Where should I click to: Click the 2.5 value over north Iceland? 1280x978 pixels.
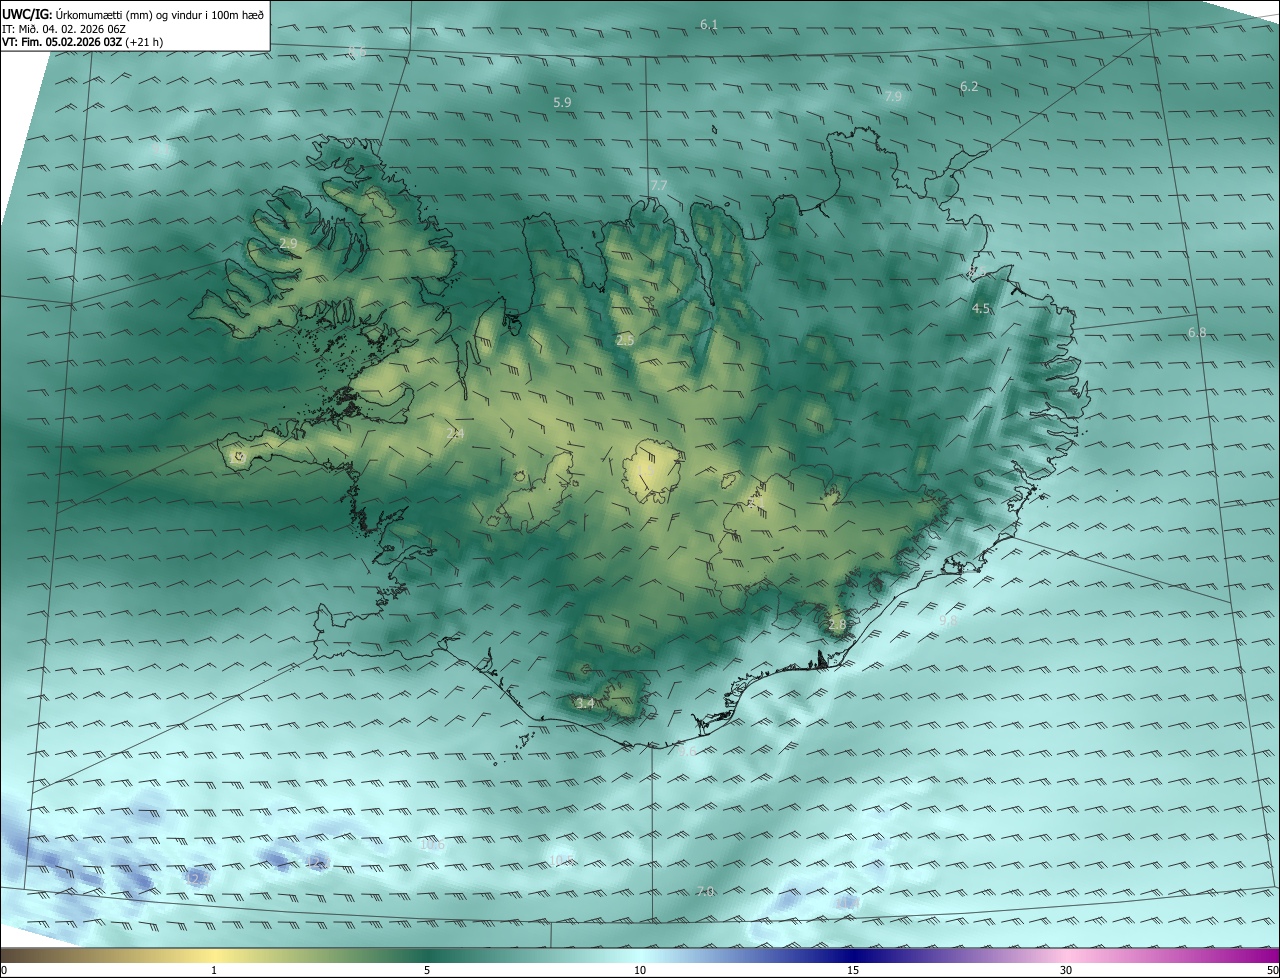pos(625,341)
